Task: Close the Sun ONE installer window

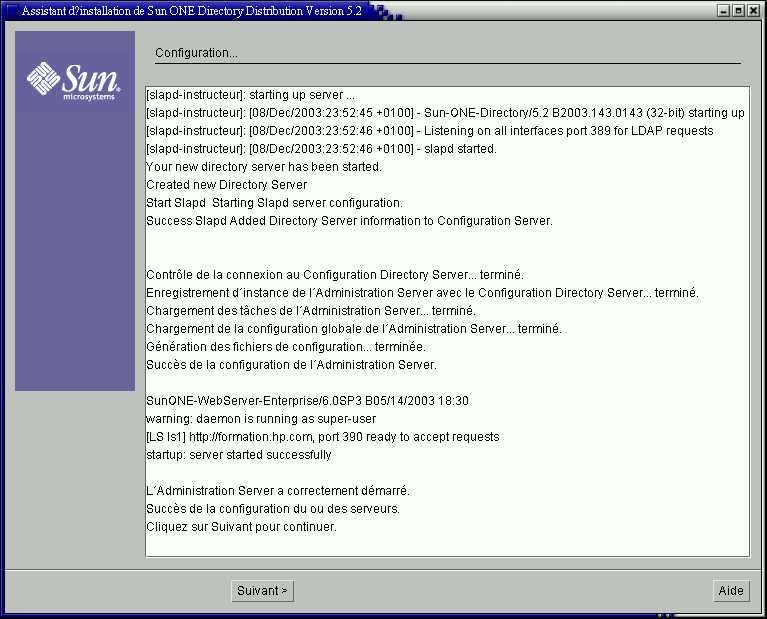Action: click(753, 10)
